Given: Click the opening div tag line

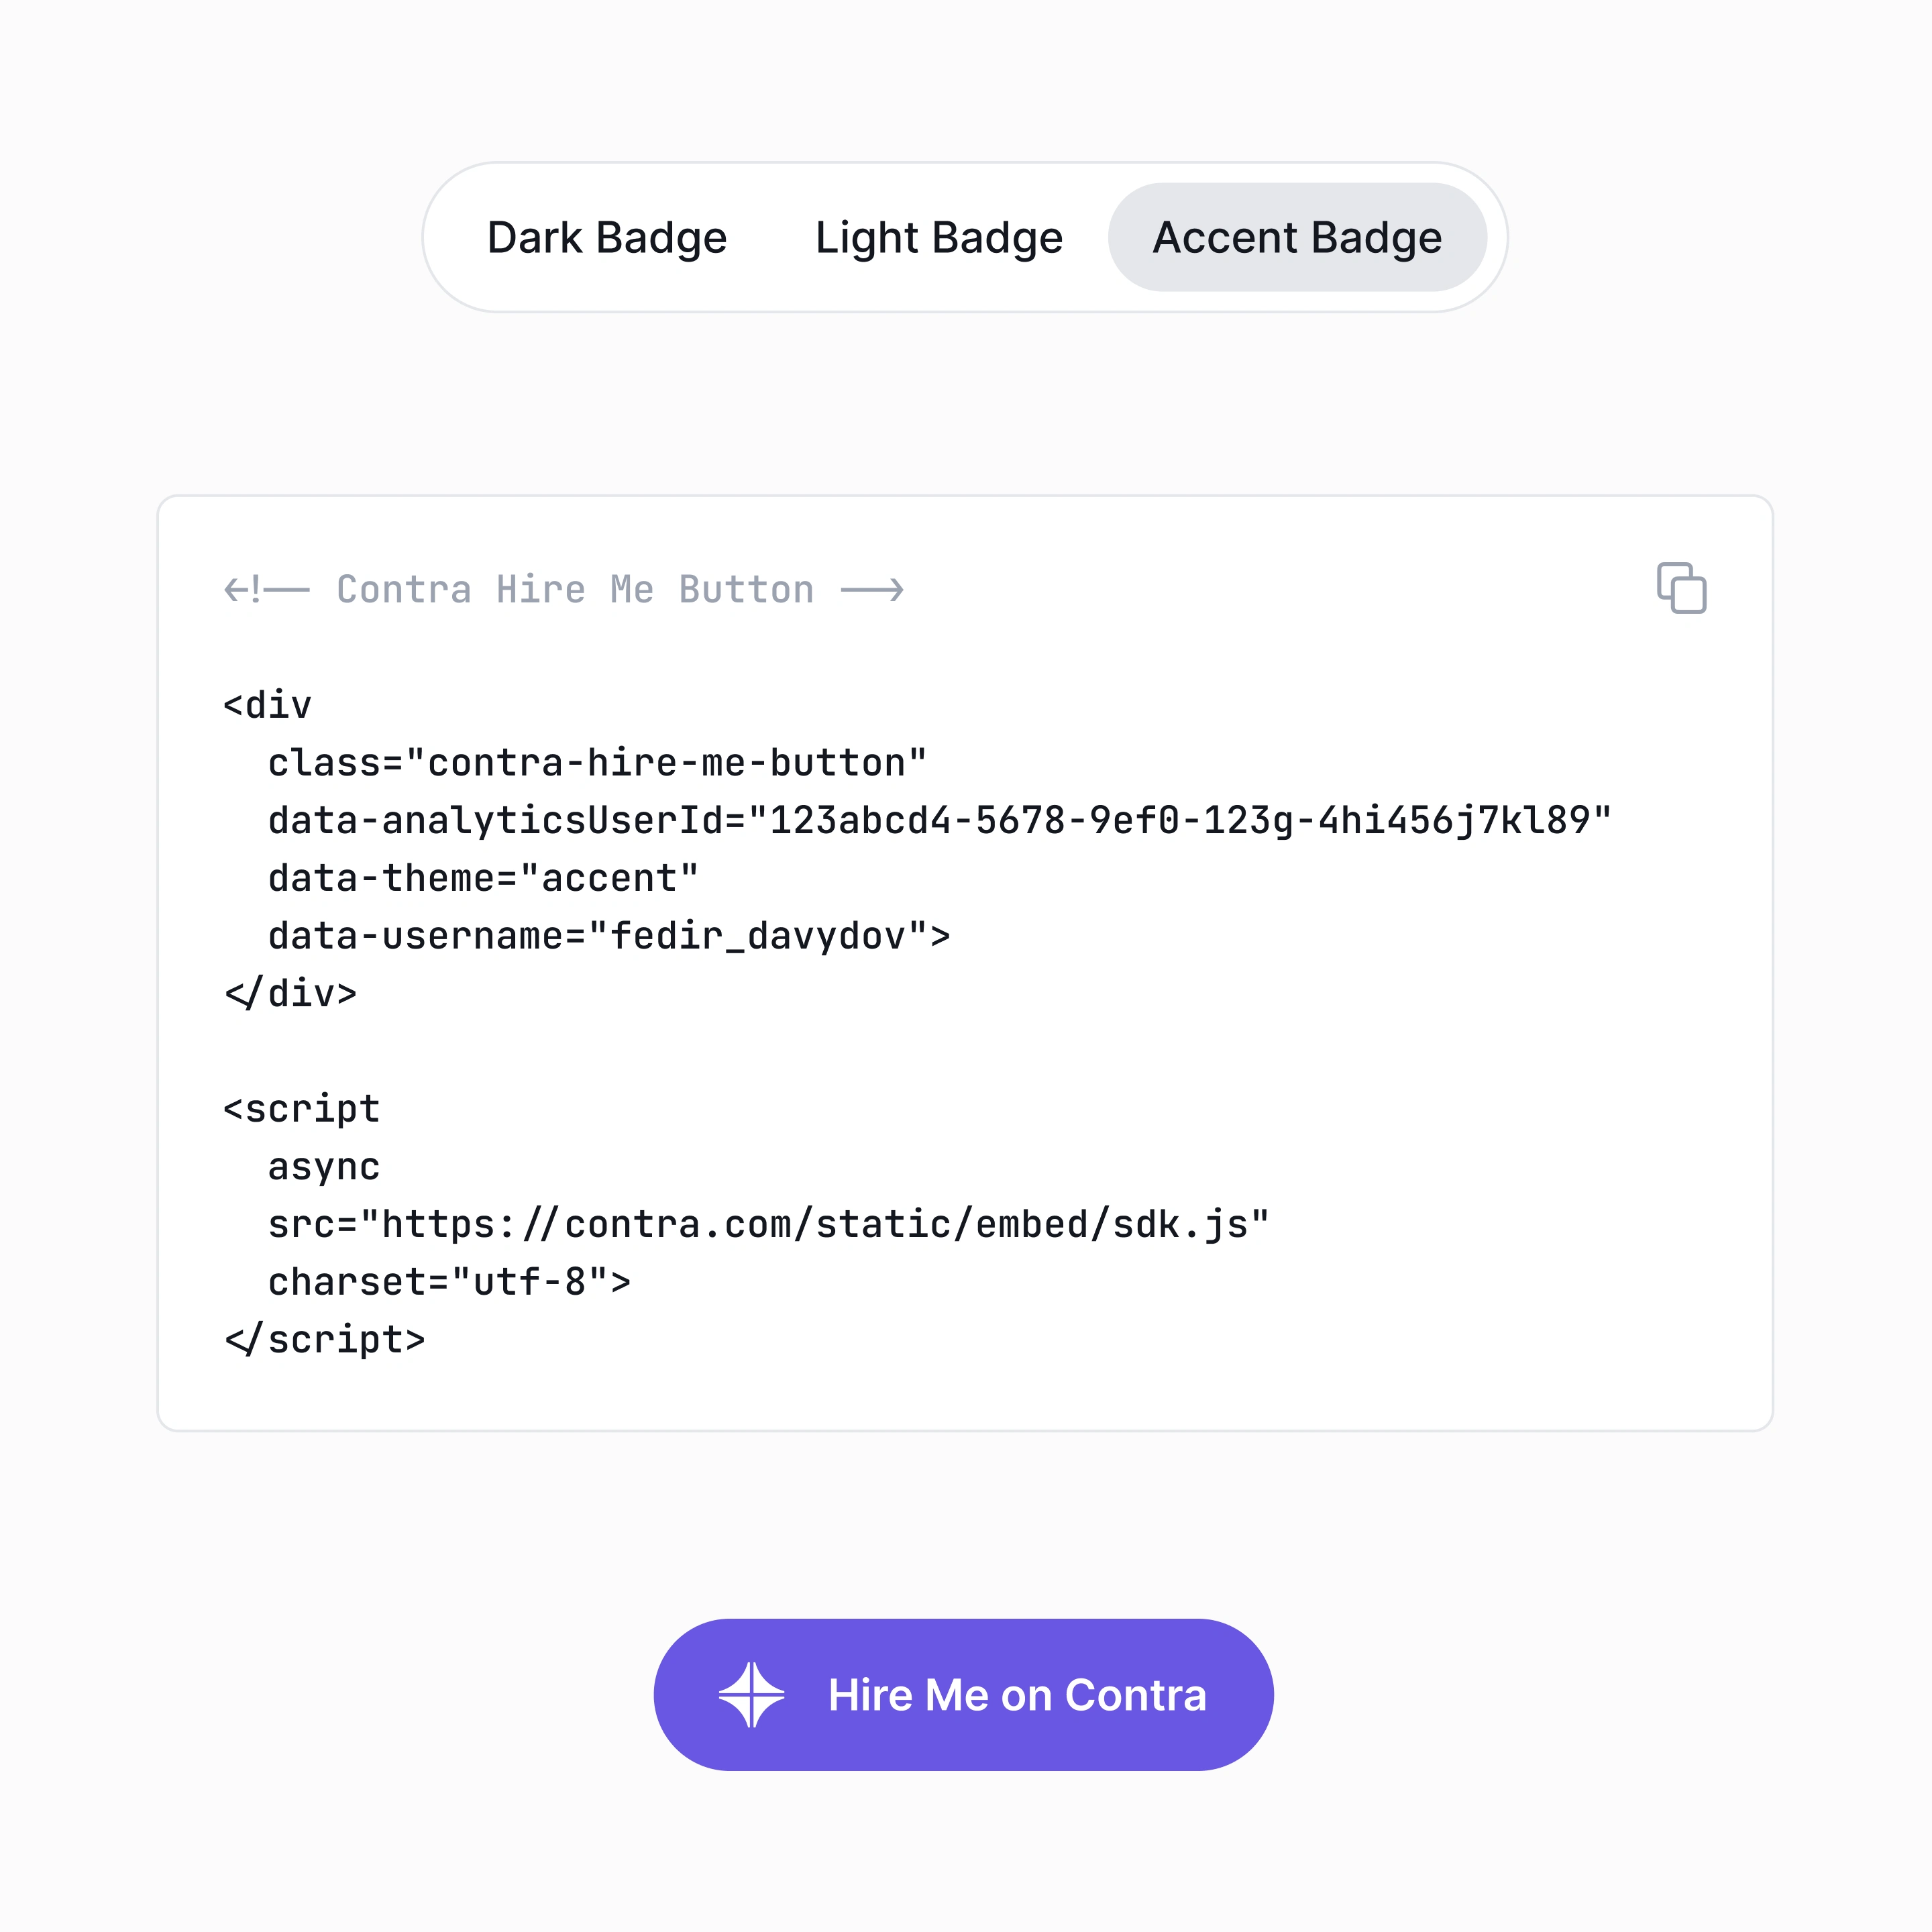Looking at the screenshot, I should pos(268,706).
